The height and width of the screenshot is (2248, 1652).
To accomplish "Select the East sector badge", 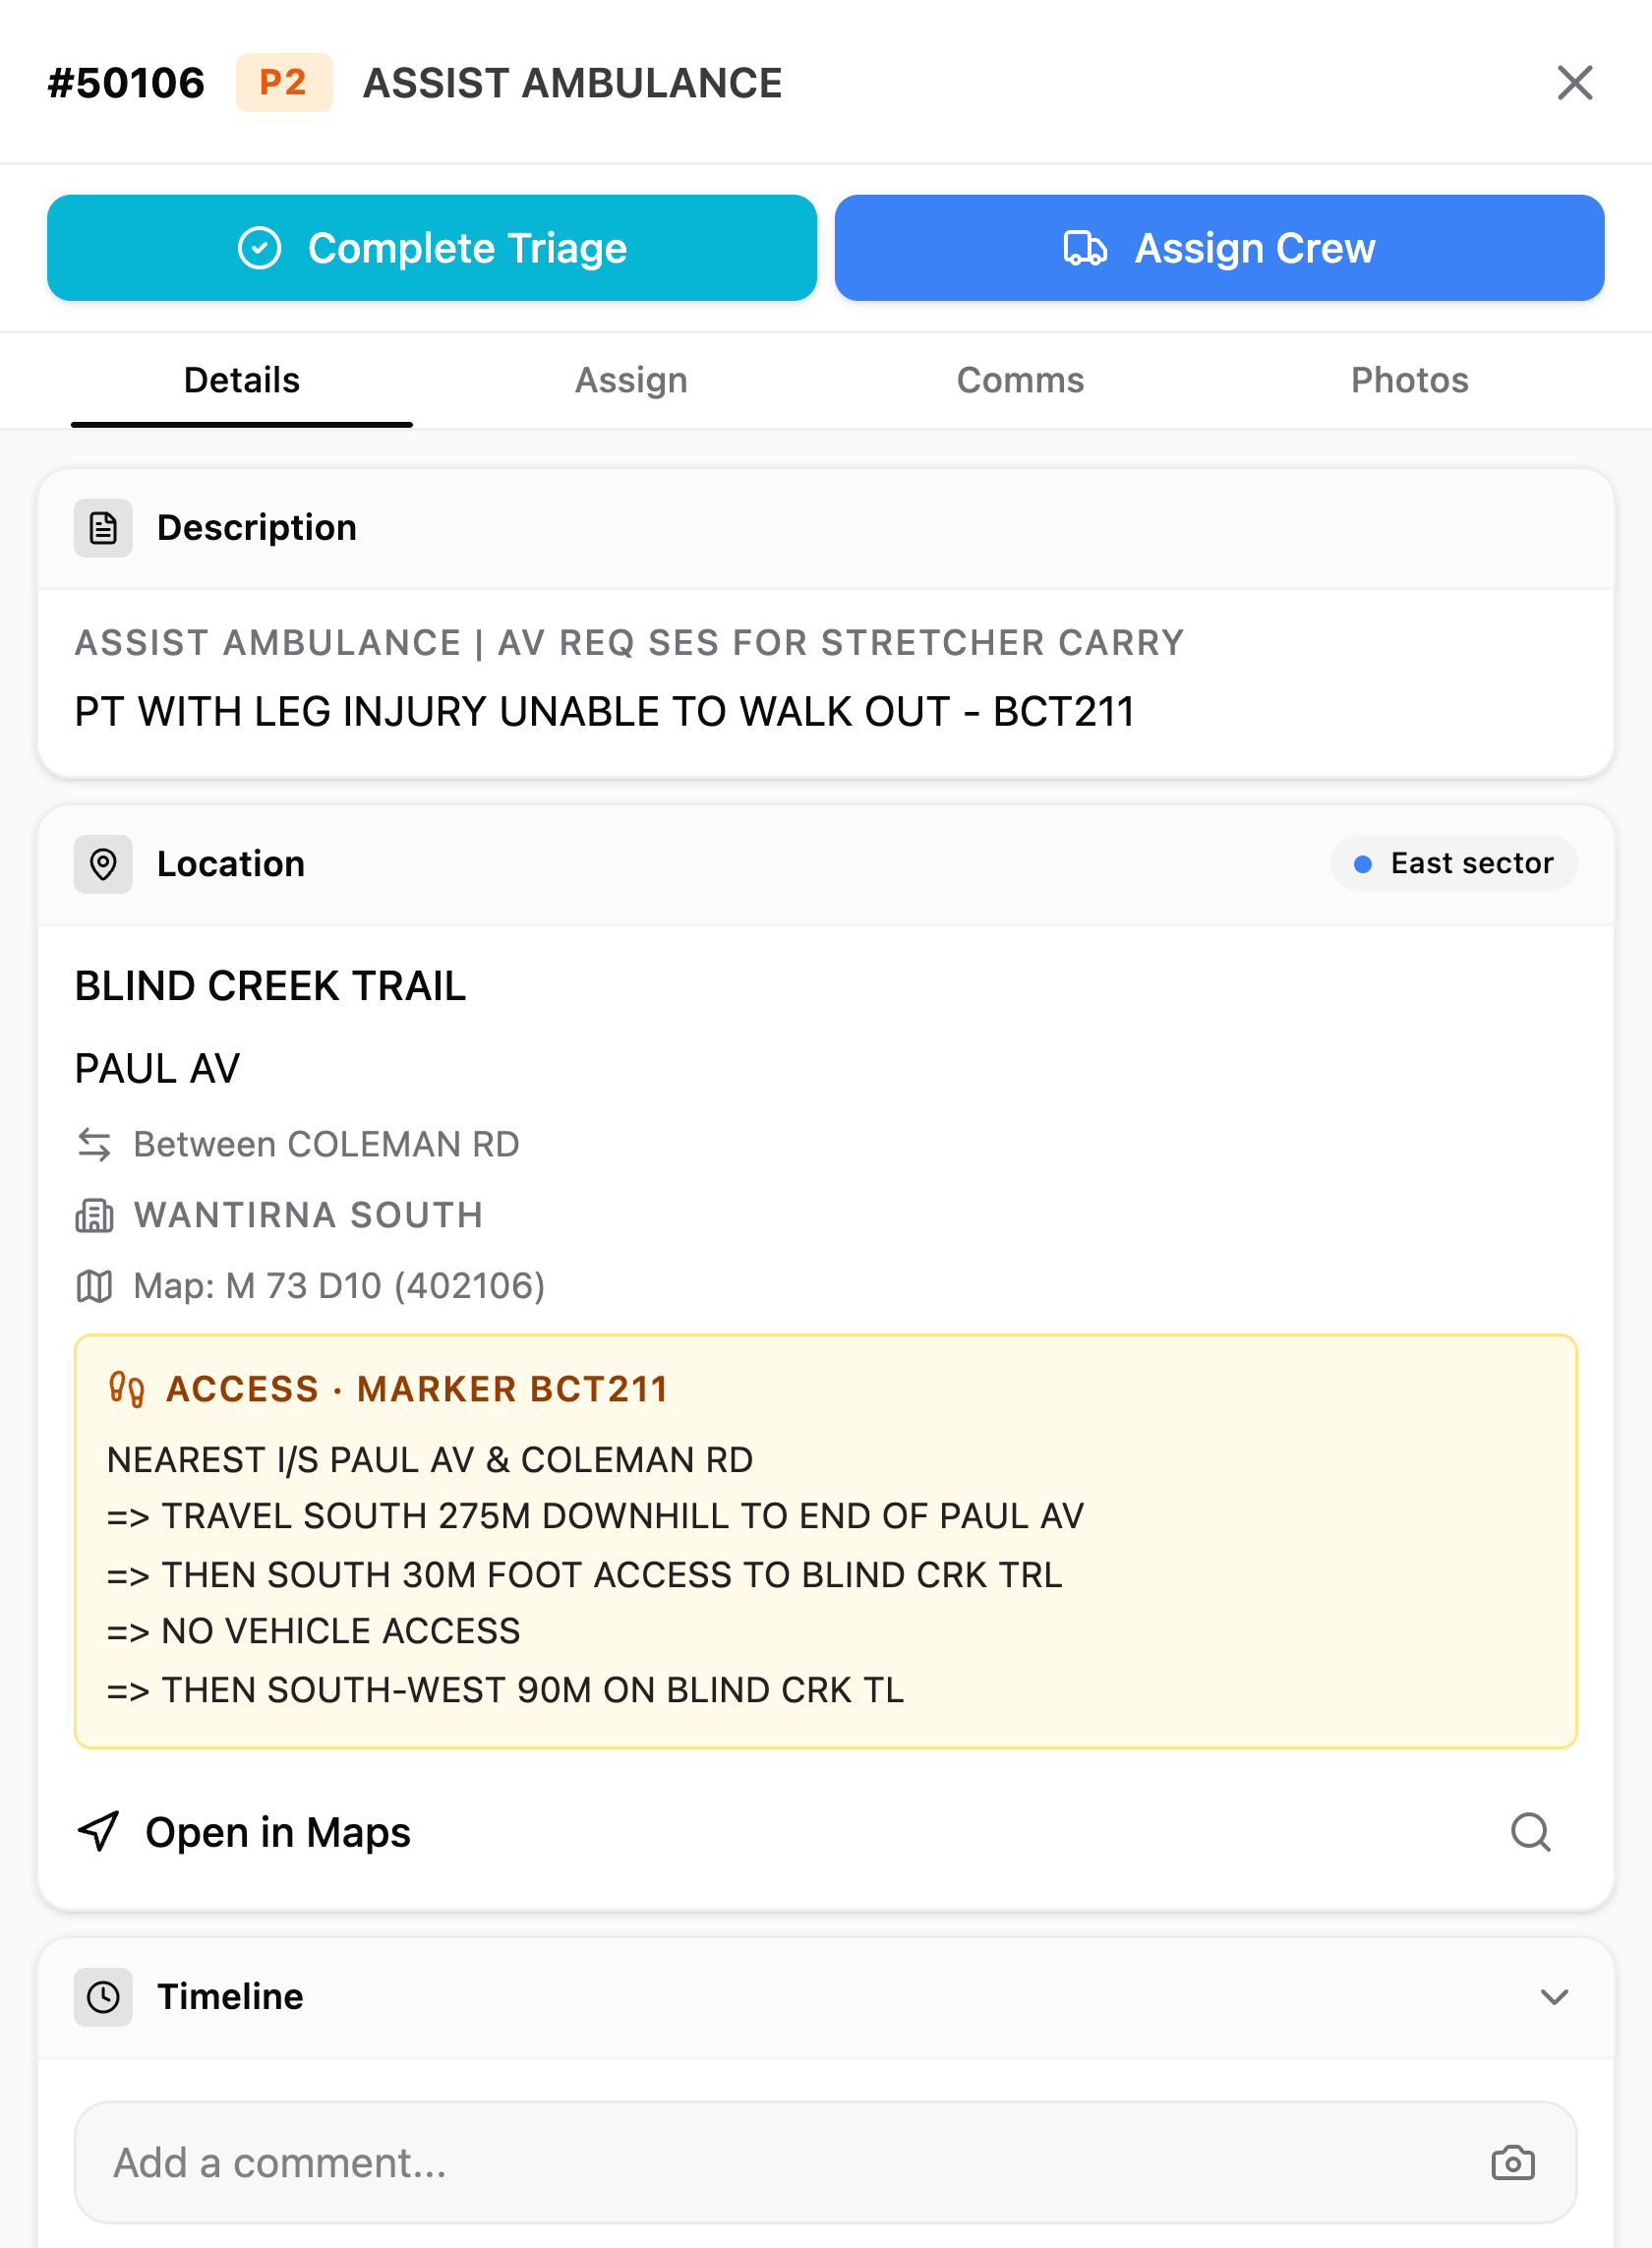I will click(x=1454, y=863).
